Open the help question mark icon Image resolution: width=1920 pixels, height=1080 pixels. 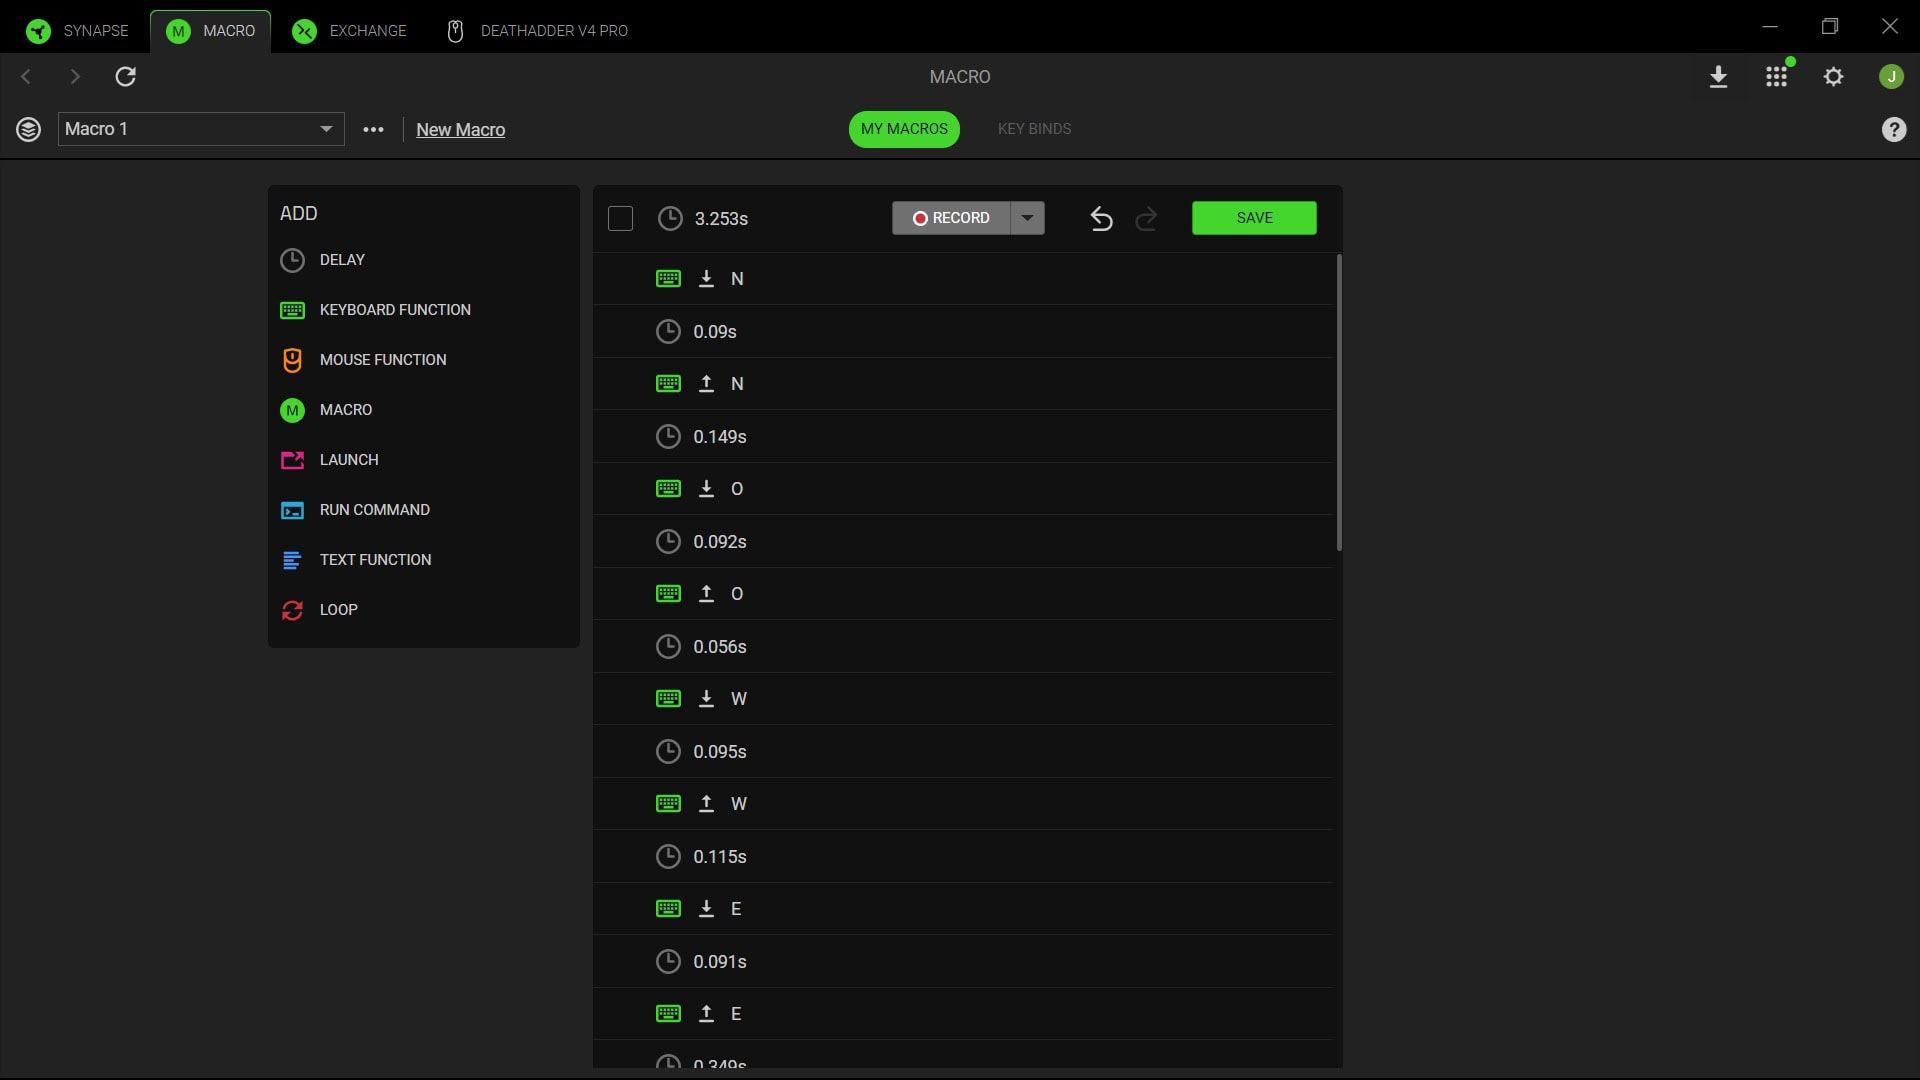1893,129
